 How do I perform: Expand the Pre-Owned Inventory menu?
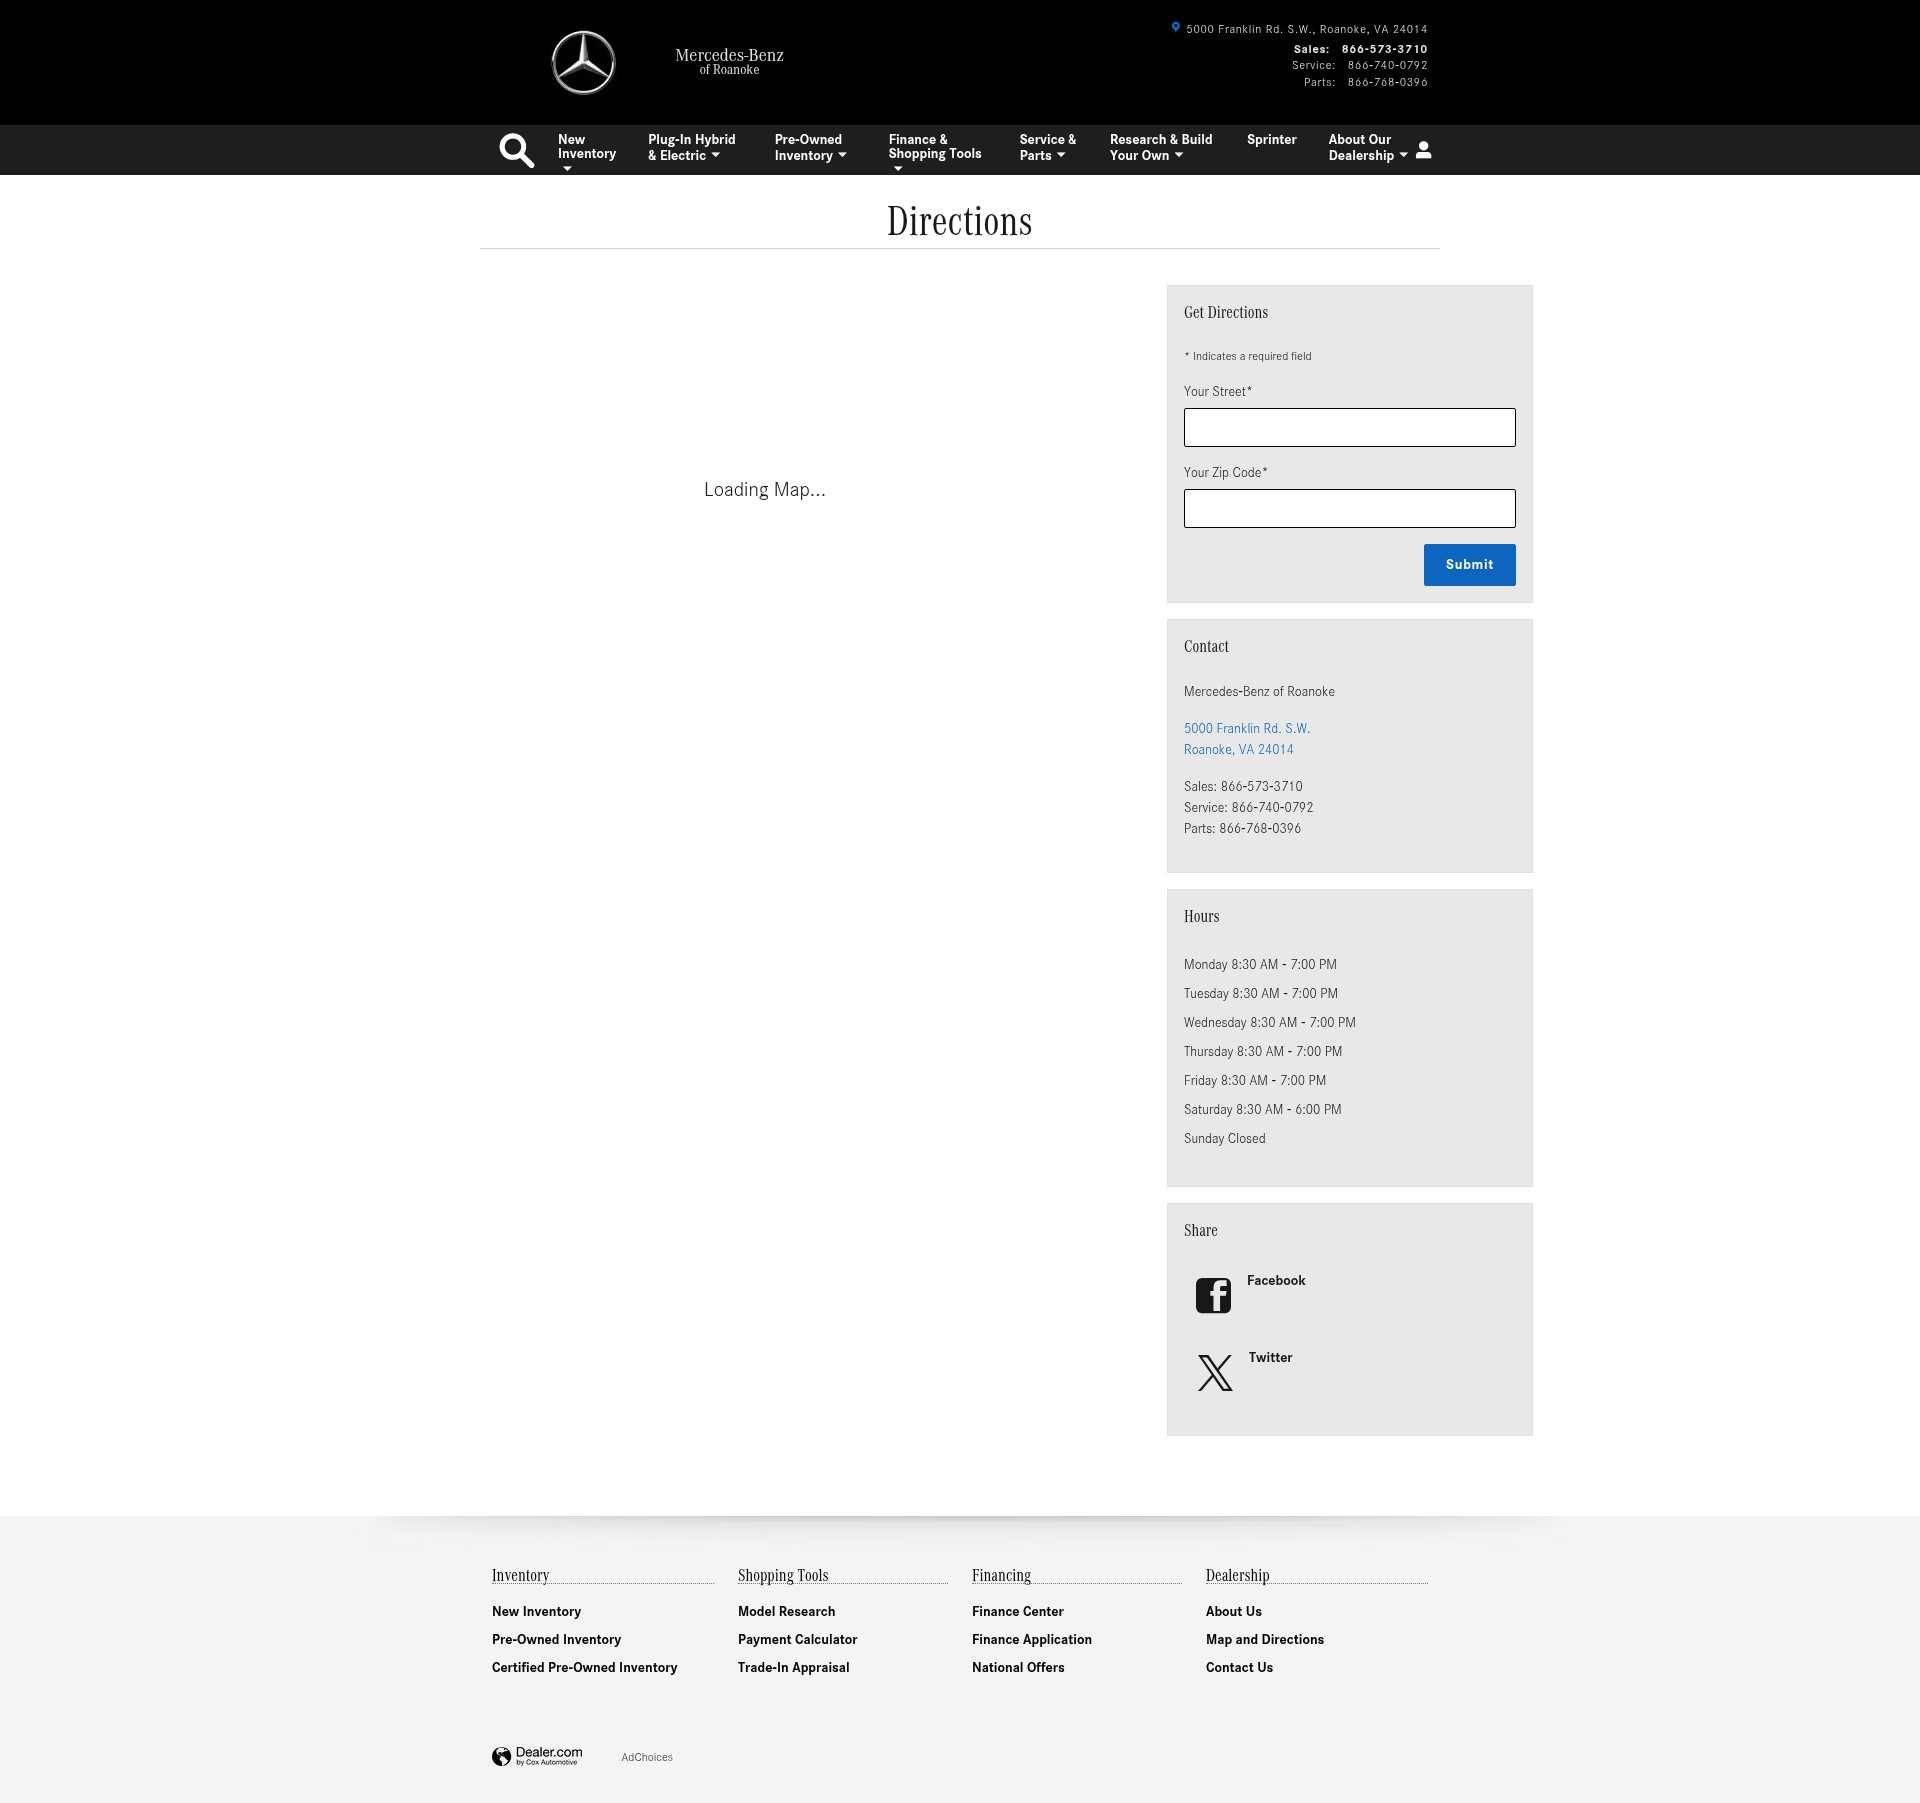click(810, 147)
